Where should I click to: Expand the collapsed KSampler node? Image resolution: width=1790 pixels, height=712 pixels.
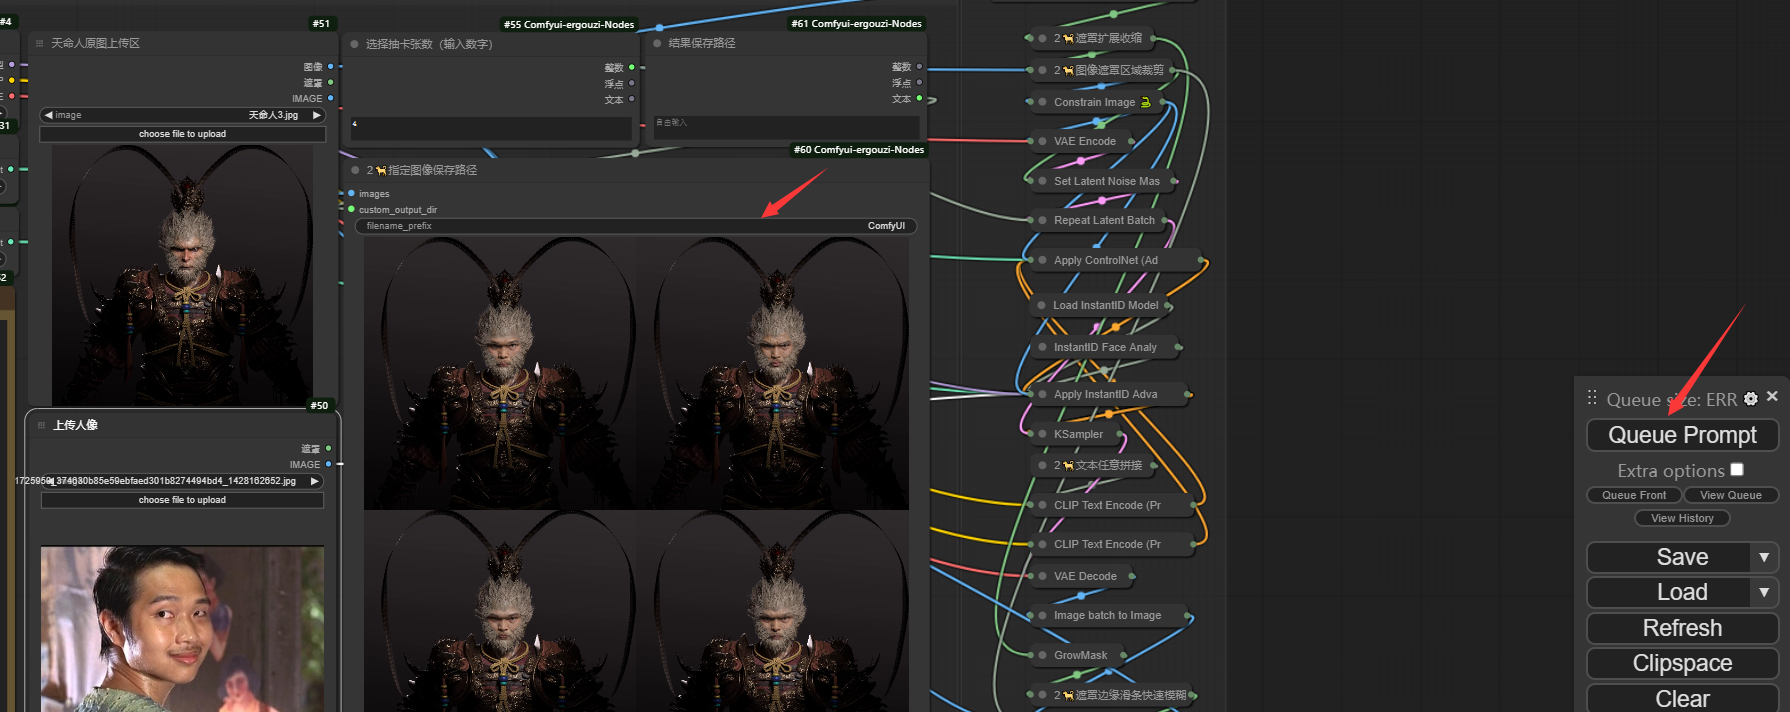1042,434
